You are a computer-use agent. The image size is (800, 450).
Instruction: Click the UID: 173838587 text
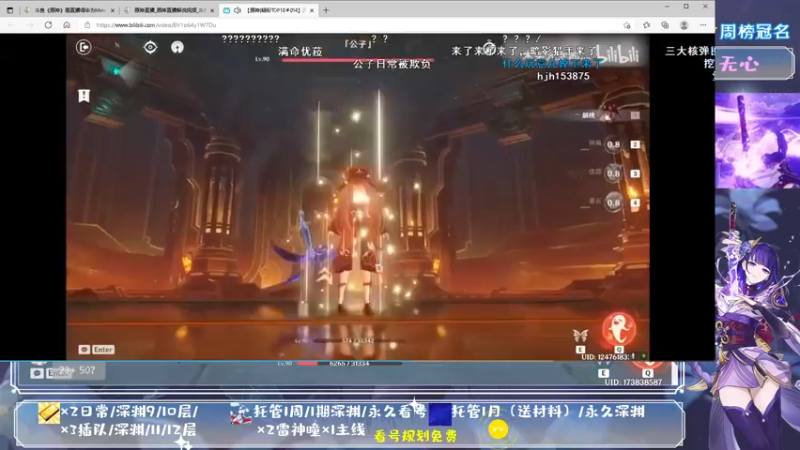(633, 382)
